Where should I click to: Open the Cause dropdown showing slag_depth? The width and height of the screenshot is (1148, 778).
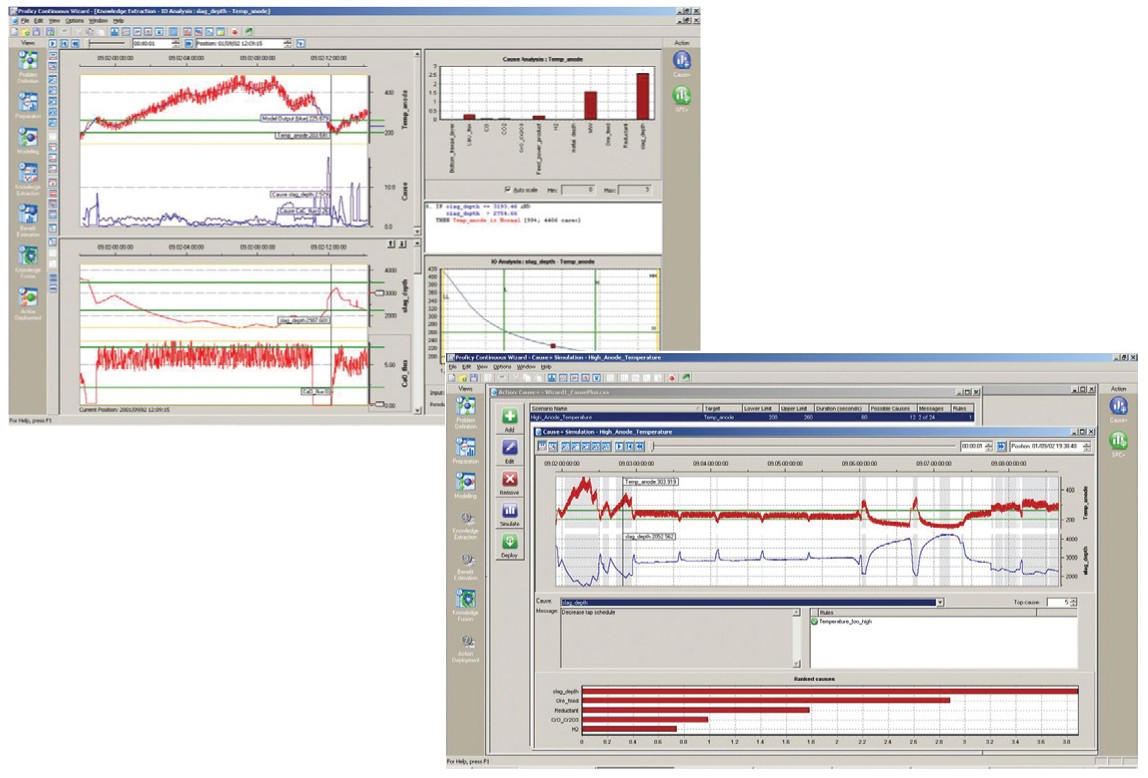(x=939, y=602)
